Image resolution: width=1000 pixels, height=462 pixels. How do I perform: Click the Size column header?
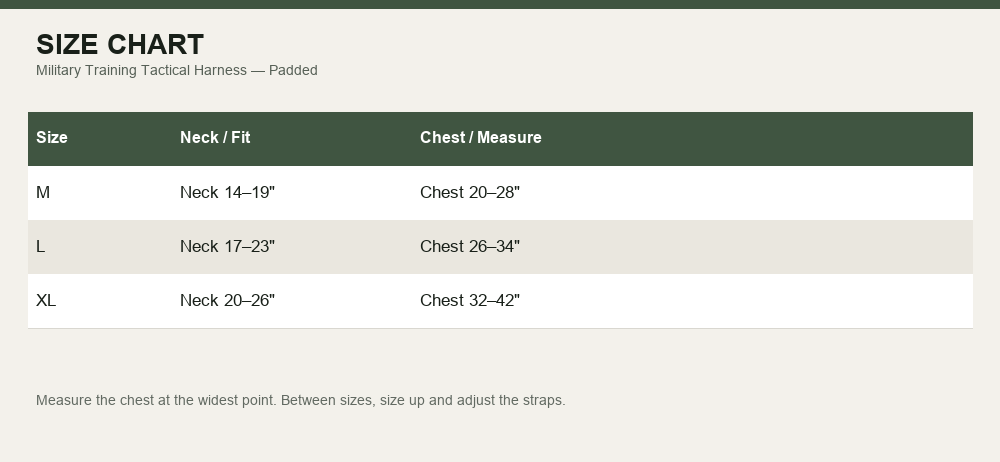(52, 137)
